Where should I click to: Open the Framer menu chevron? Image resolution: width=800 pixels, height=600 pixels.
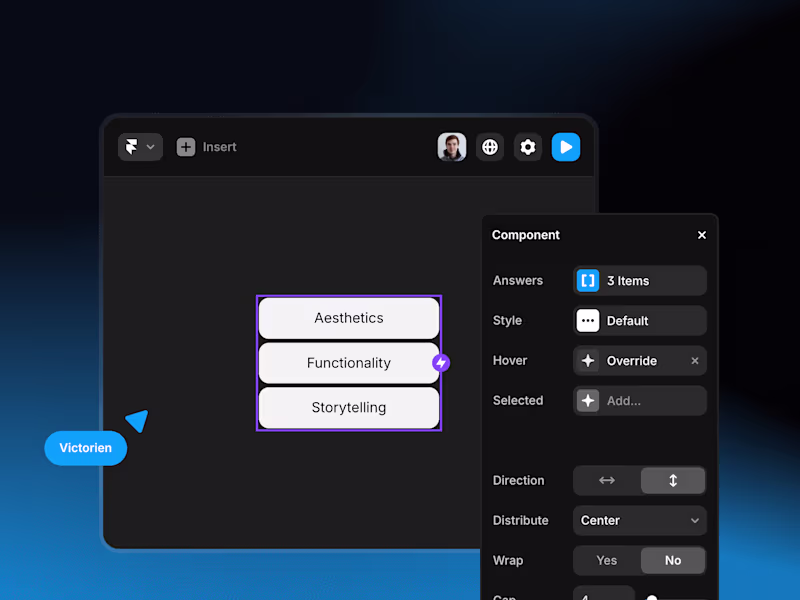[151, 147]
